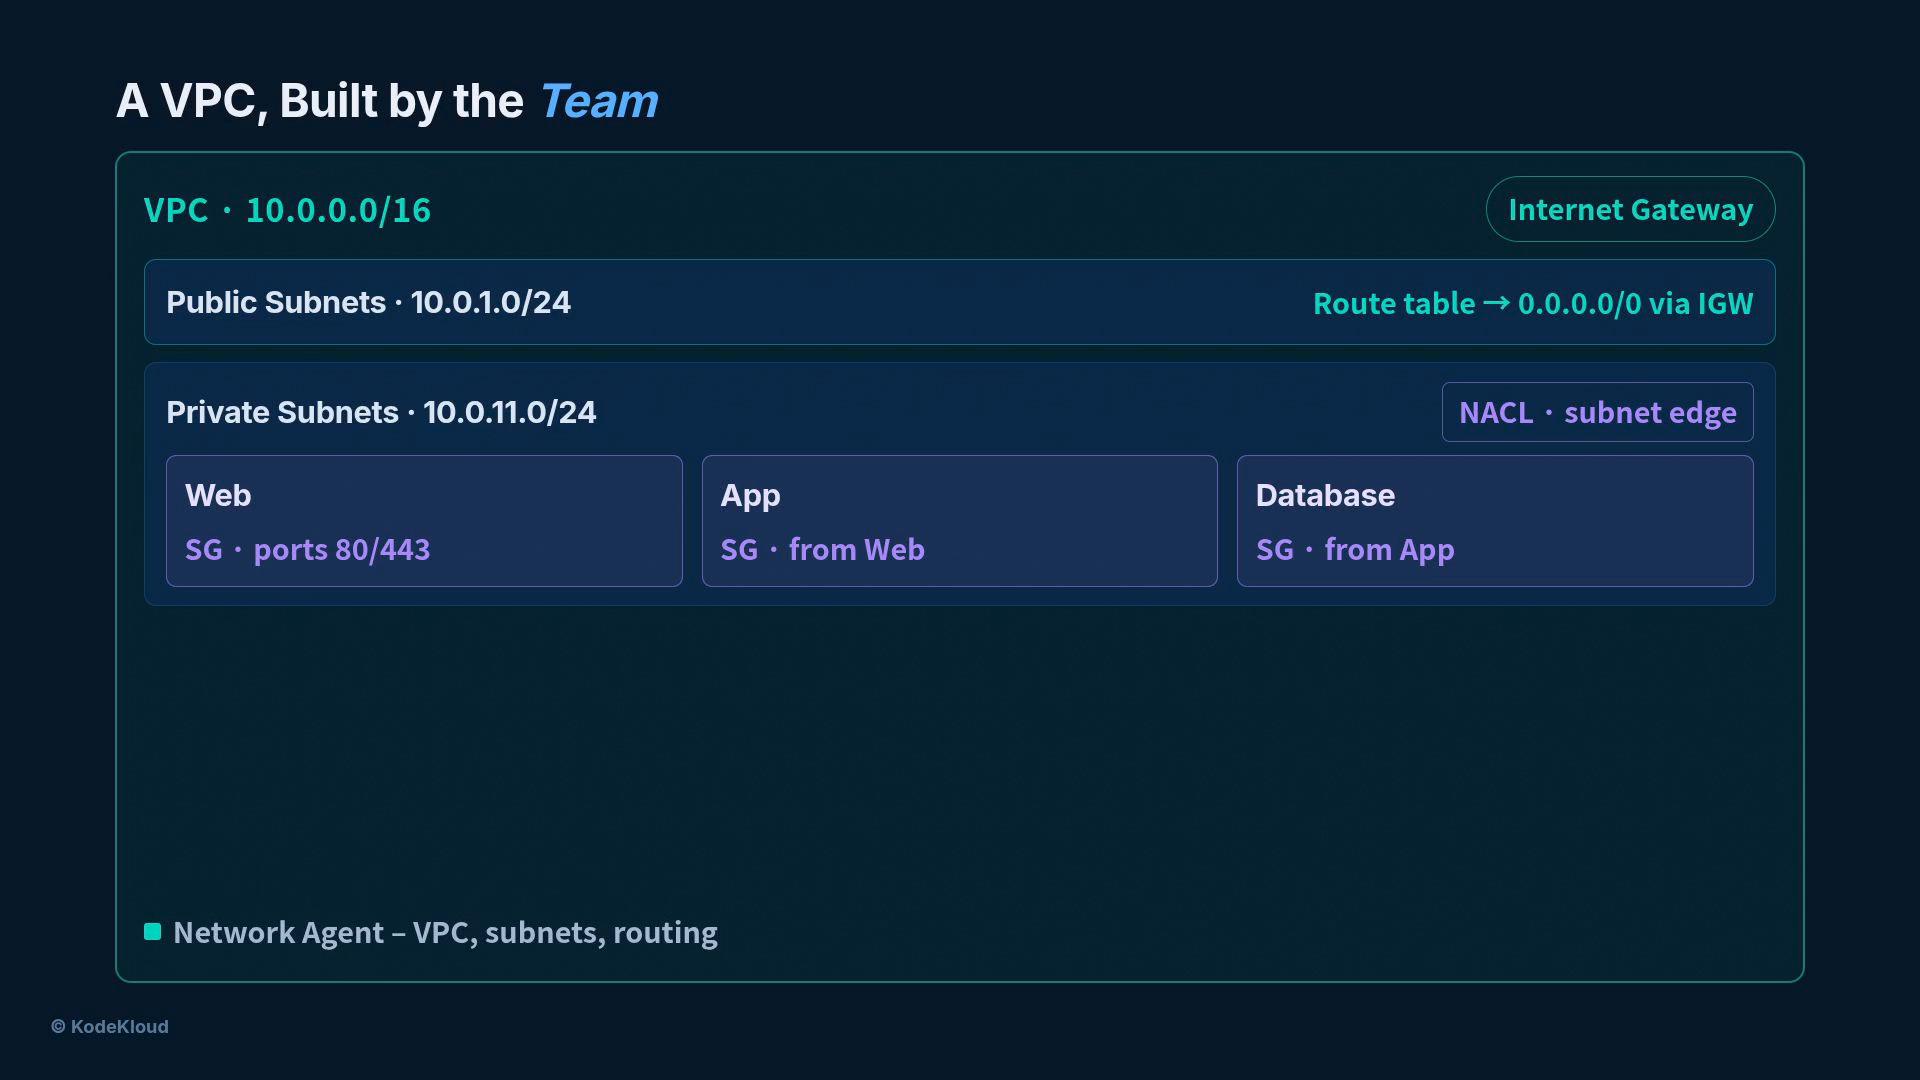Click 'Network Agent – VPC, subnets, routing' text
Screen dimensions: 1920x1080
(445, 932)
